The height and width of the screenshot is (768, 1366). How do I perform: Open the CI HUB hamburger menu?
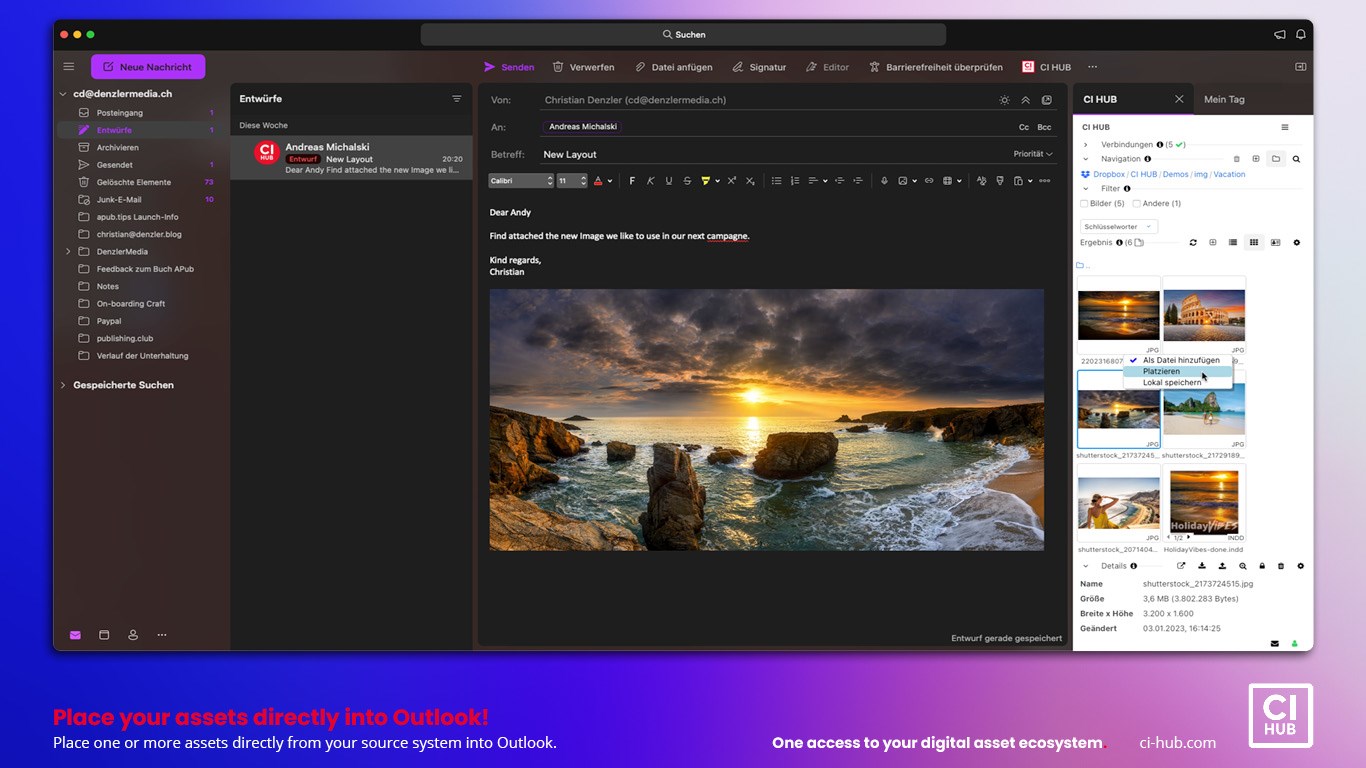[1285, 127]
